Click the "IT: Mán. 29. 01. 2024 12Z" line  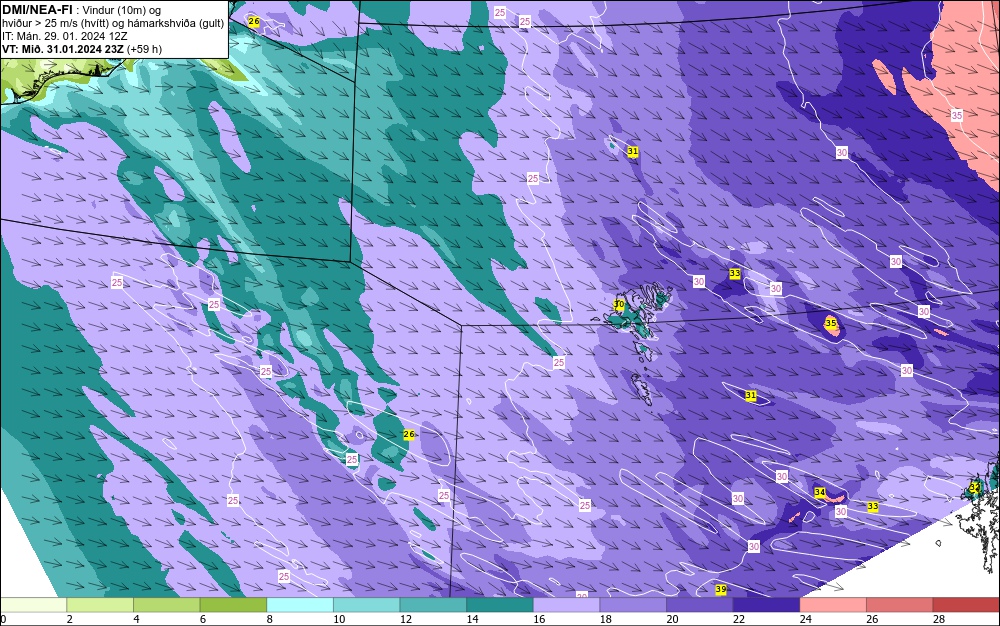pos(64,36)
